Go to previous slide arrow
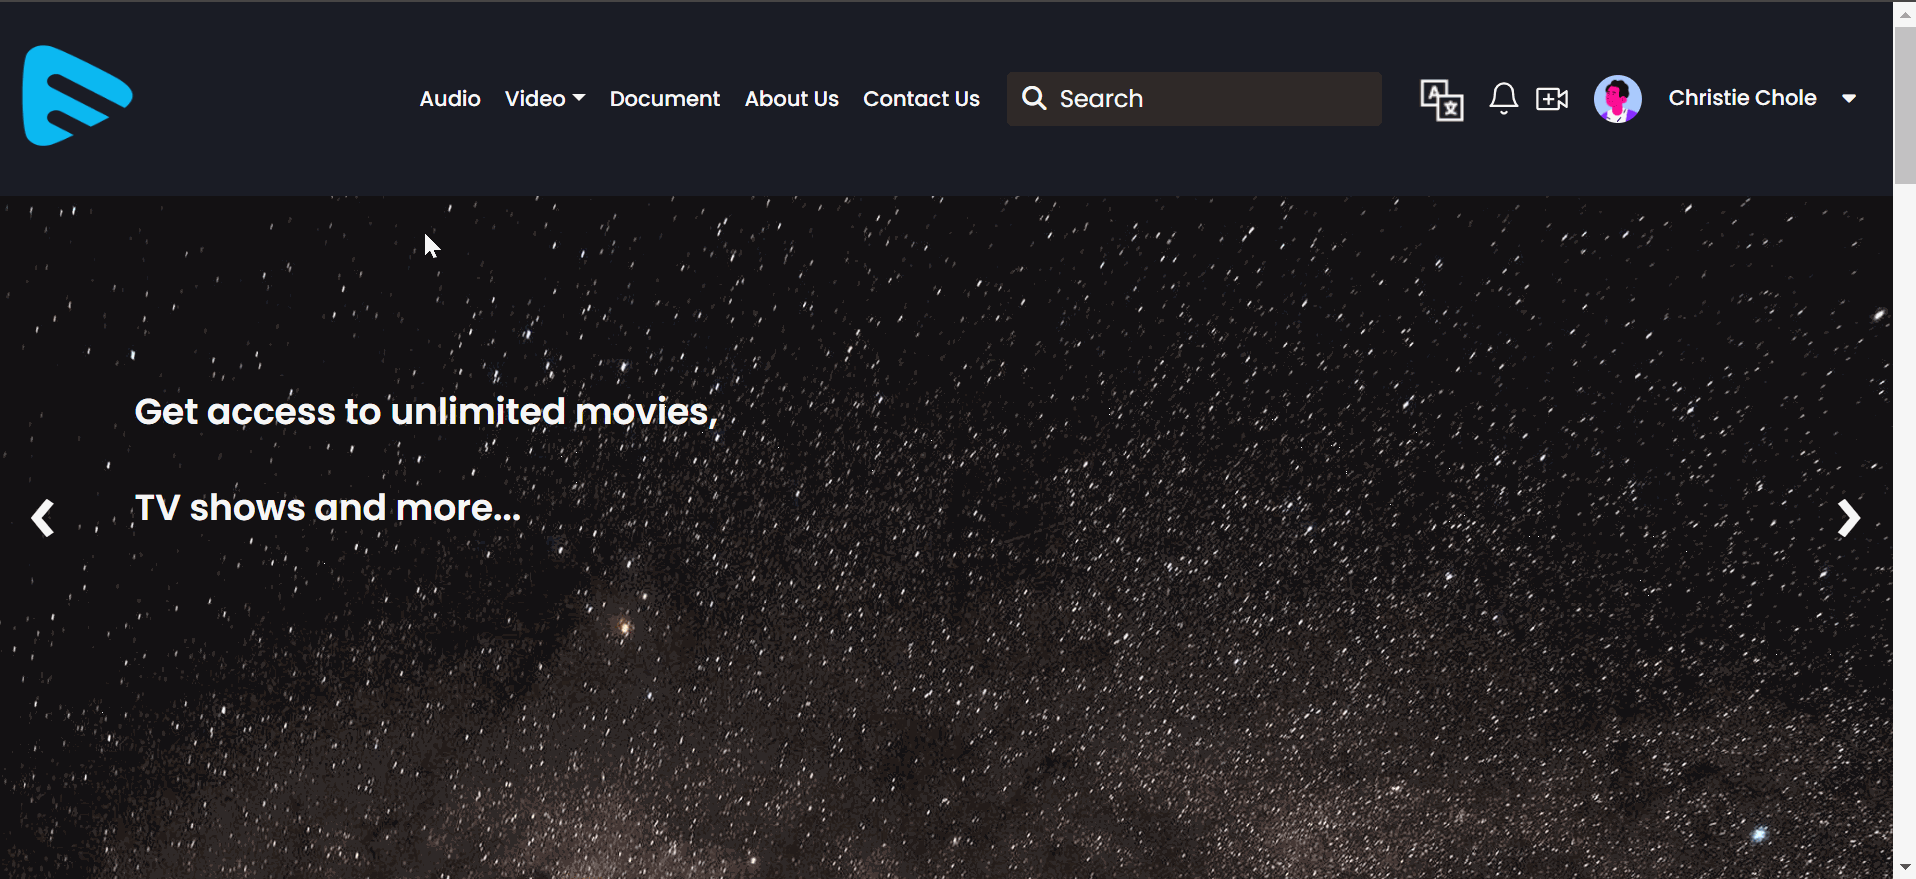Image resolution: width=1916 pixels, height=879 pixels. coord(42,518)
